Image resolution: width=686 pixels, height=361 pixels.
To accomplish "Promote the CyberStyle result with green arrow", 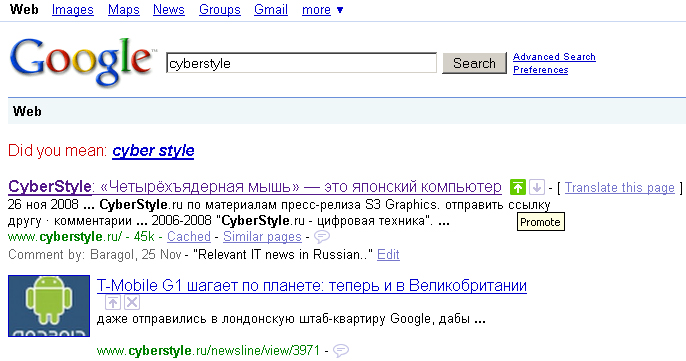I will pyautogui.click(x=518, y=187).
